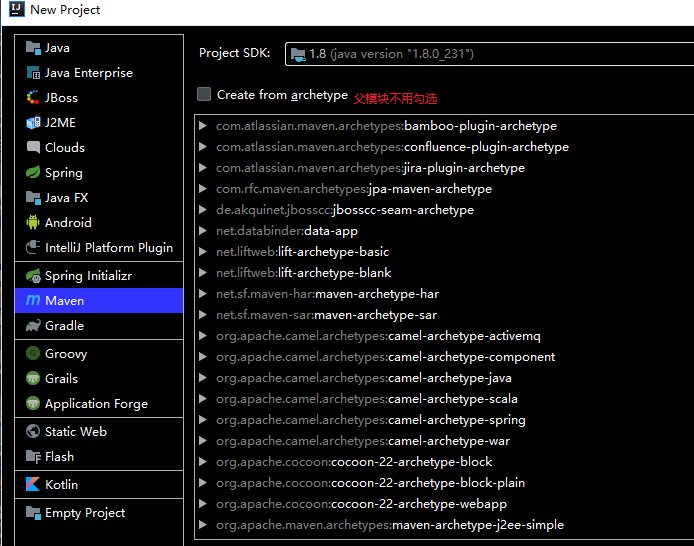
Task: Click the Gradle elephant icon
Action: click(33, 326)
